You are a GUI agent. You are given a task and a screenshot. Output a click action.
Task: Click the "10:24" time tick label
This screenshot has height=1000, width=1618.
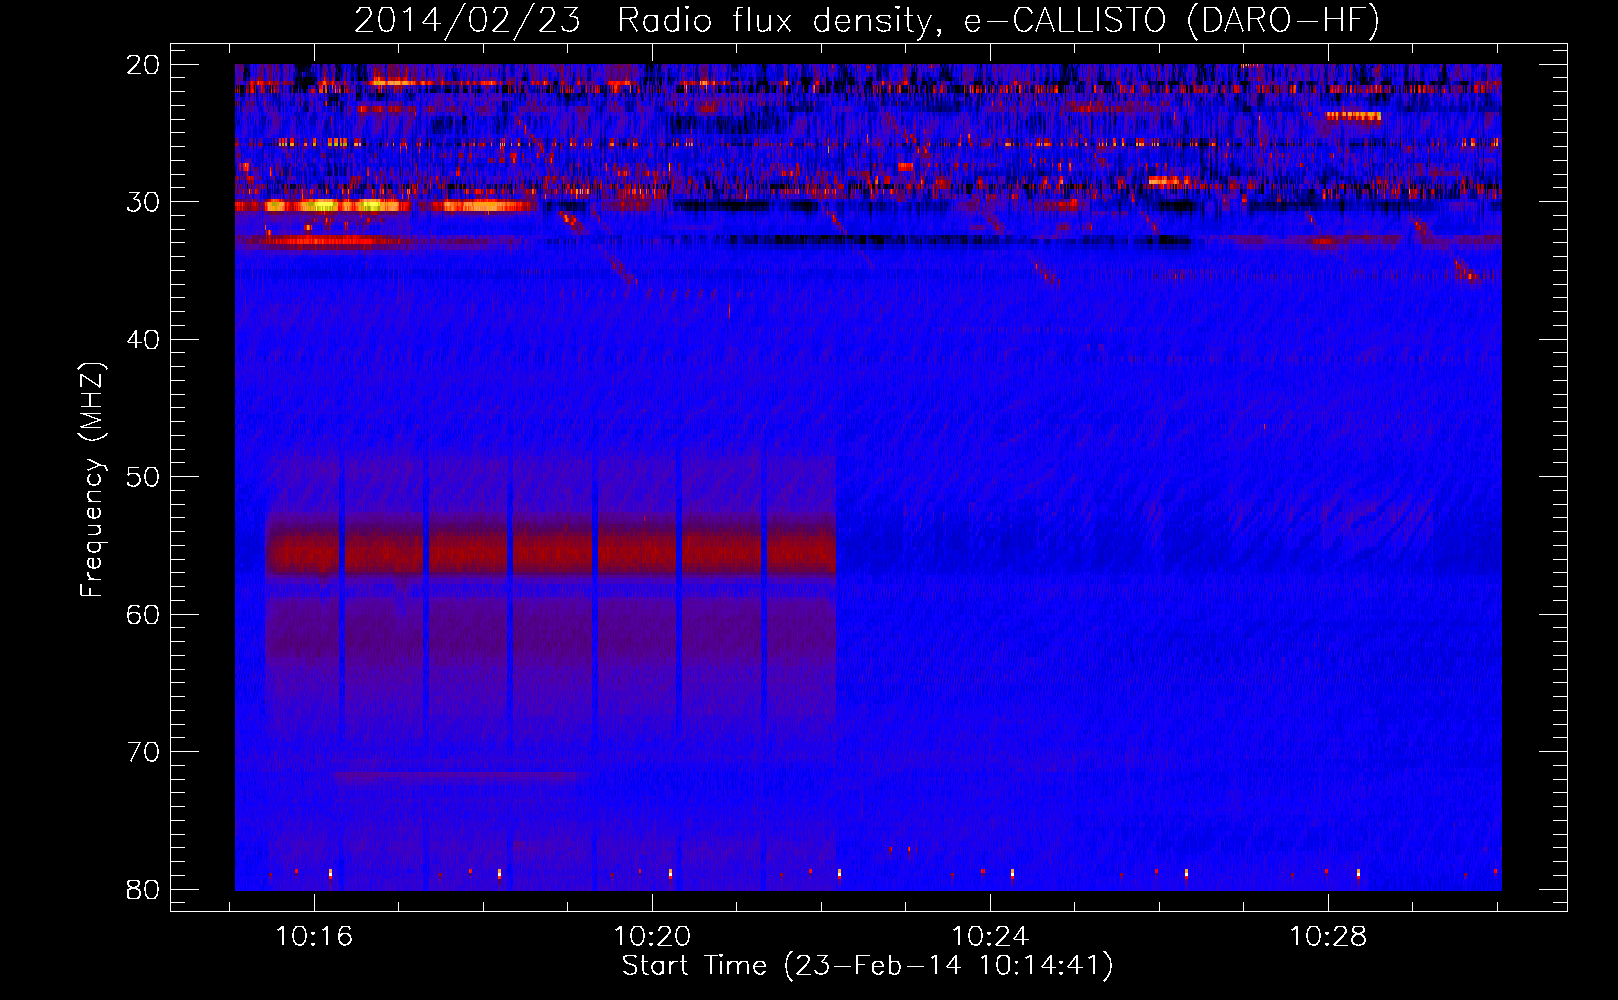[990, 937]
